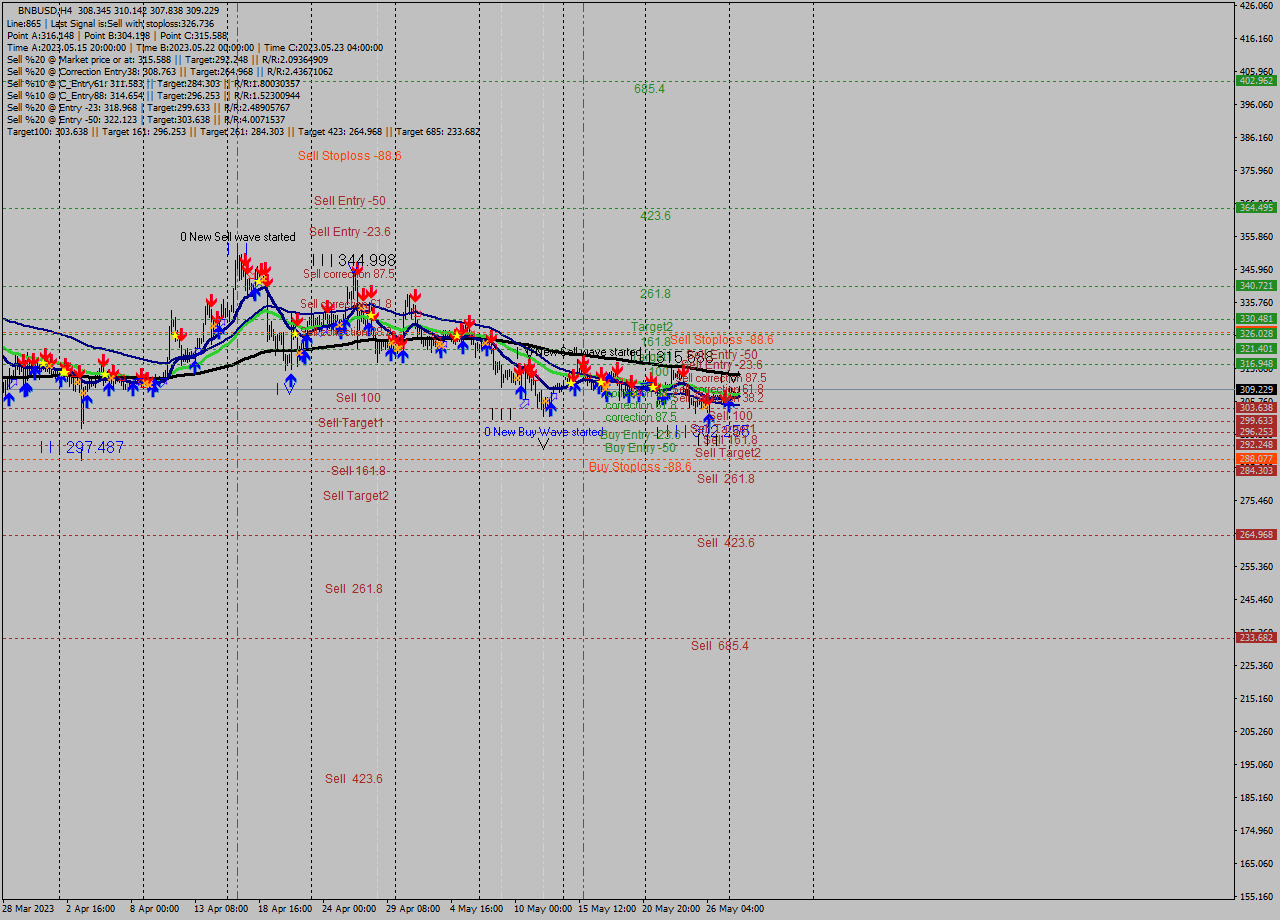The width and height of the screenshot is (1280, 920).
Task: Expand the '0 New Sell wave started' annotation
Action: coord(238,237)
